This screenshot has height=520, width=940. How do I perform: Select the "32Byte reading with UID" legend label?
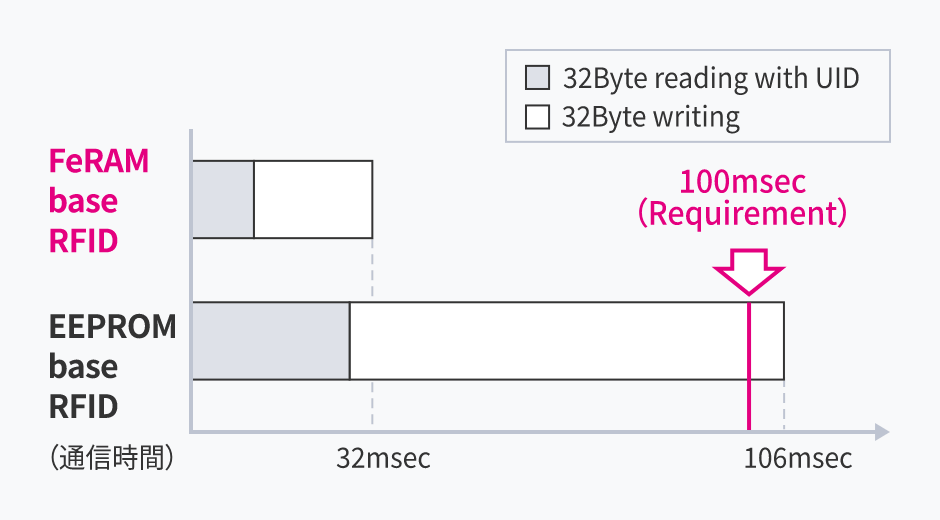pos(710,78)
